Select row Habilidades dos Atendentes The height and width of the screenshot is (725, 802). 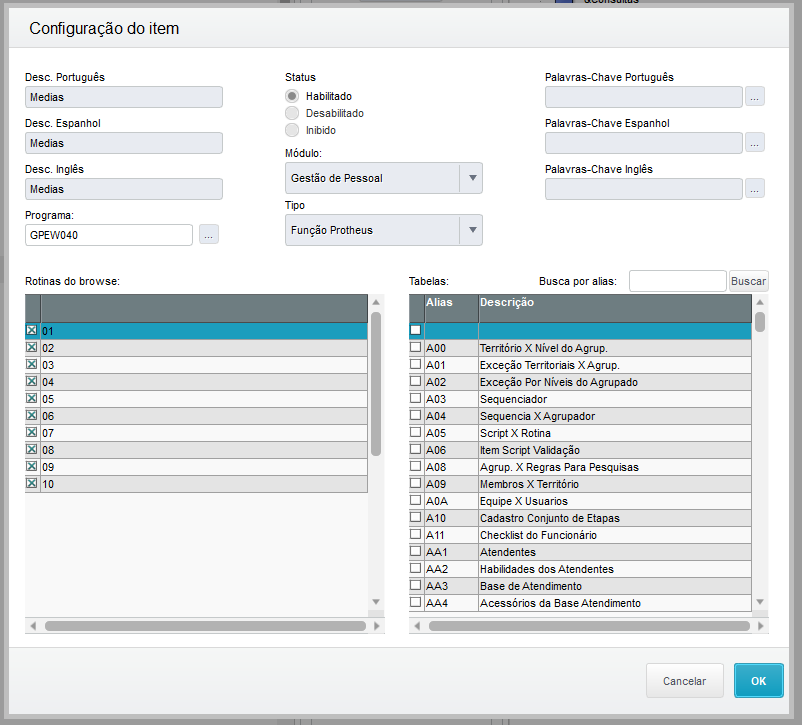tap(581, 568)
